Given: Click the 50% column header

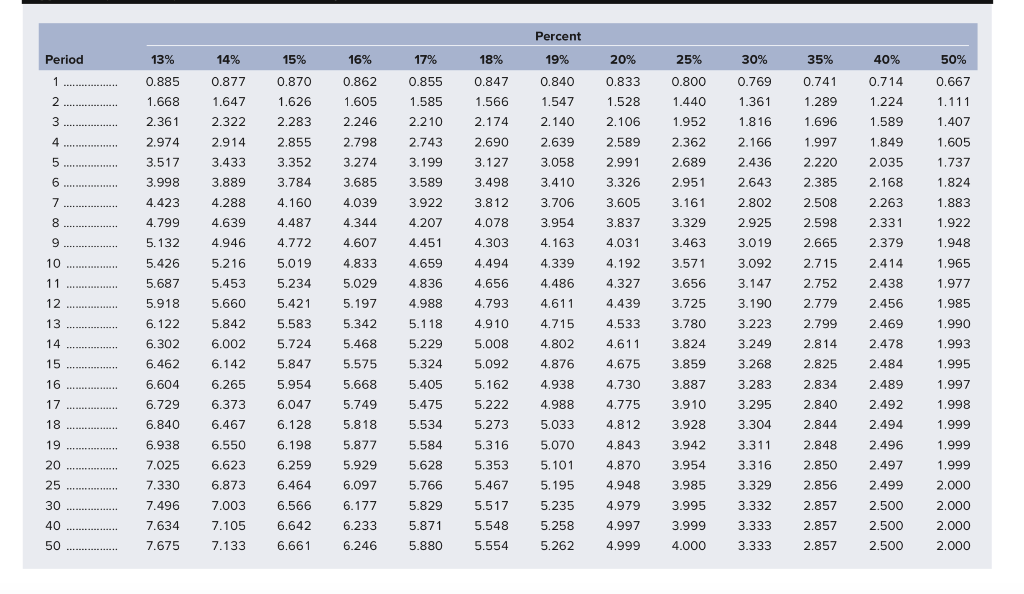Looking at the screenshot, I should point(955,60).
